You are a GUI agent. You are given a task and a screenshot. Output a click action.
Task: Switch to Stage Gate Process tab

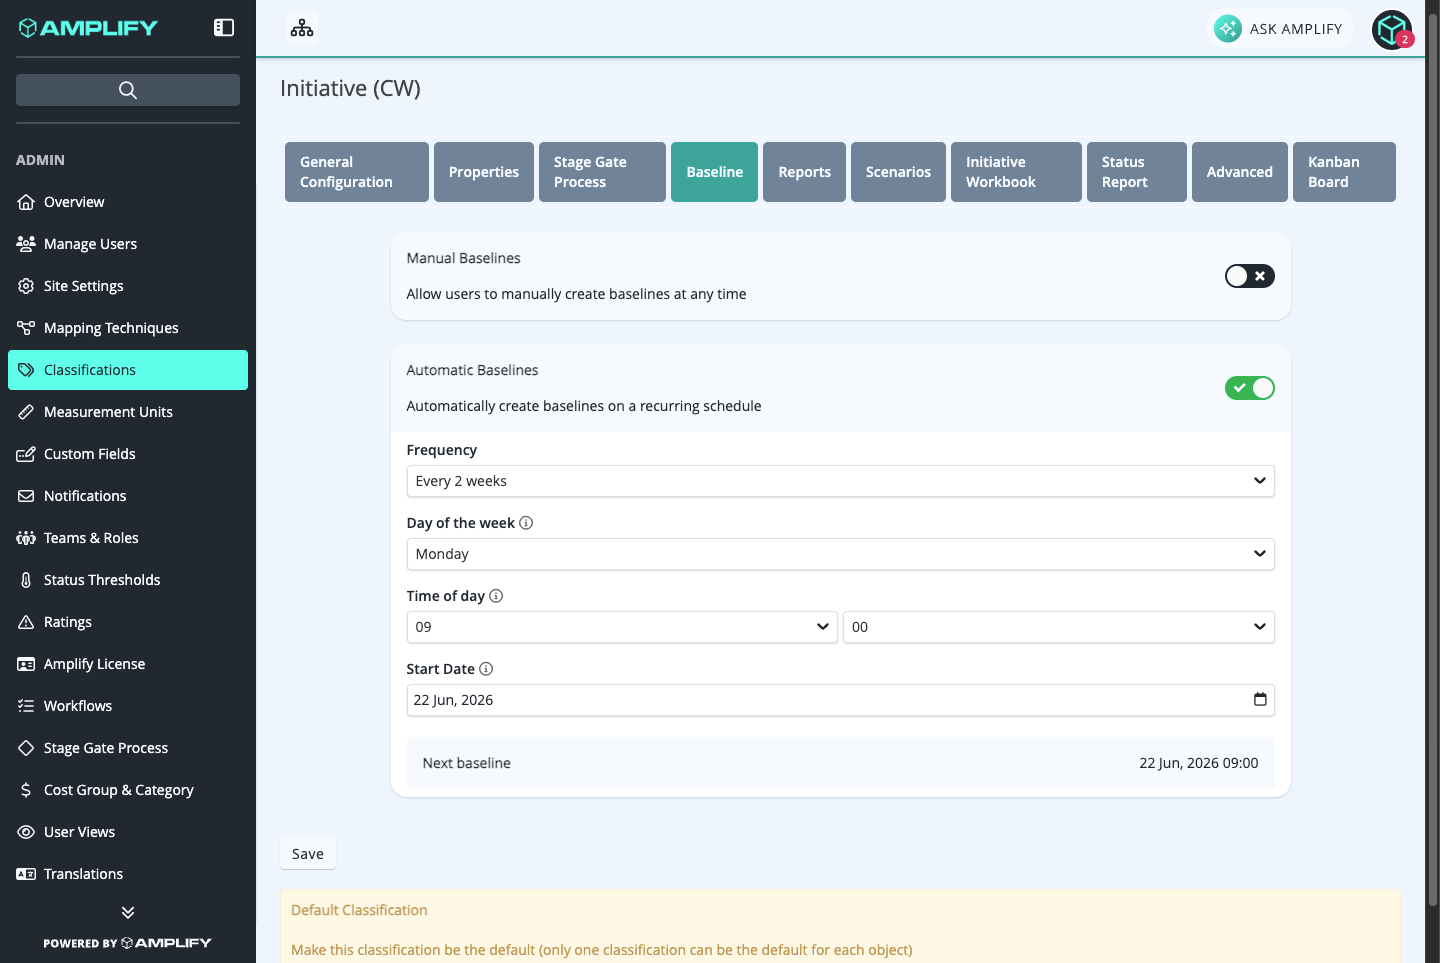tap(602, 172)
